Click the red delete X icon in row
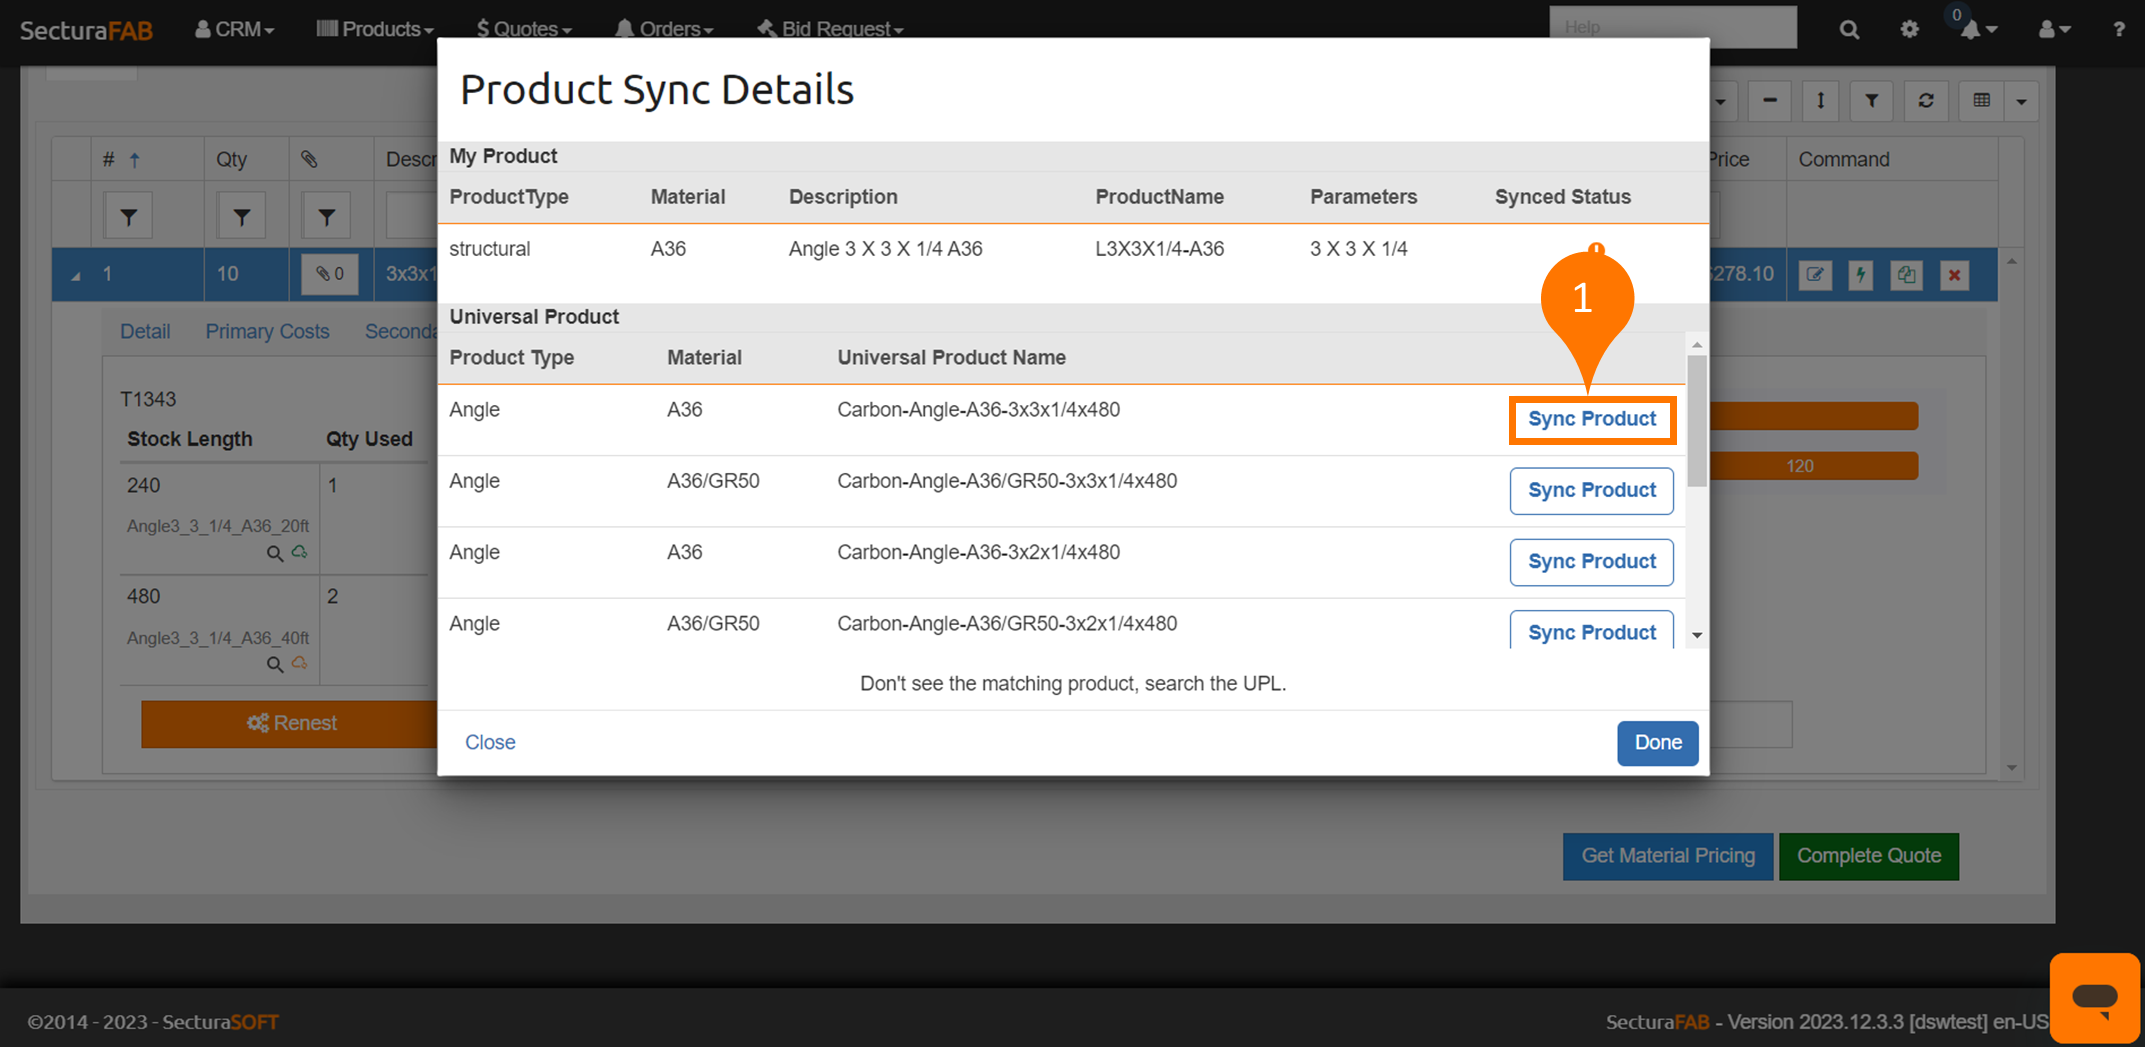Screen dimensions: 2145x1047 coord(1954,275)
